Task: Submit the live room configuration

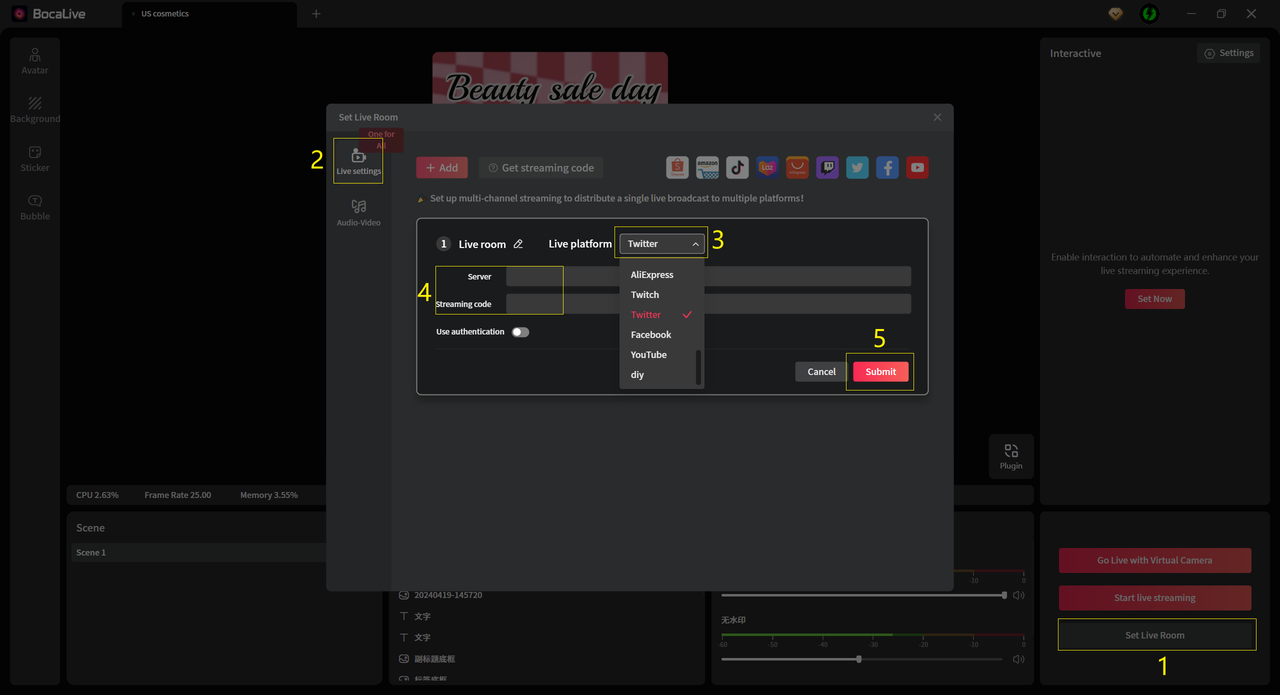Action: [x=879, y=371]
